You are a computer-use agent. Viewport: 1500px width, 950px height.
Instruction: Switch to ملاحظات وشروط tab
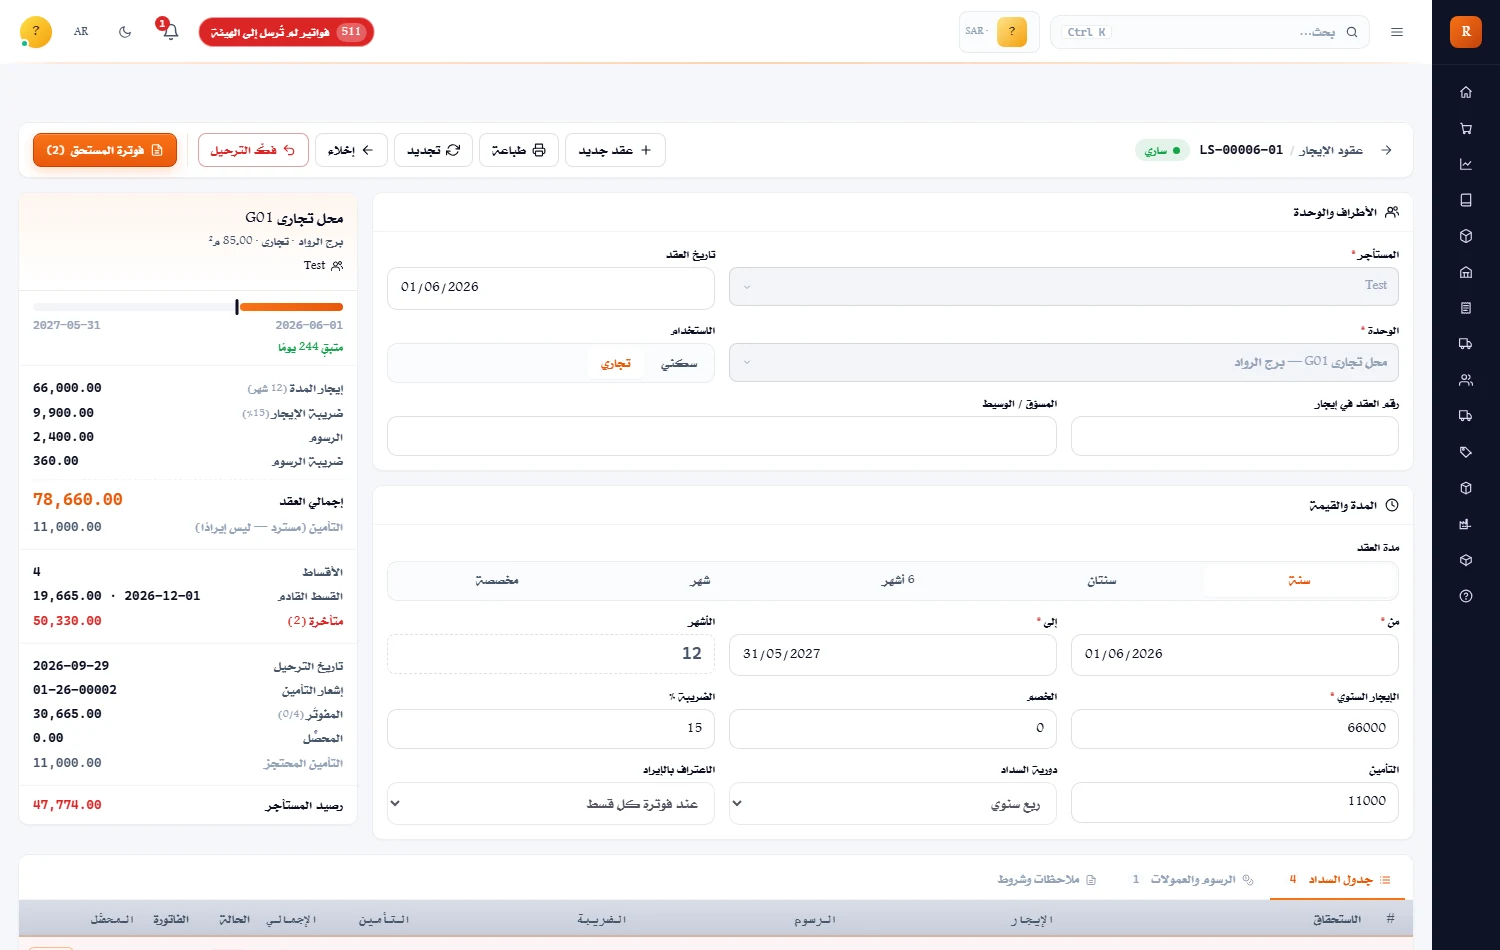tap(1046, 880)
